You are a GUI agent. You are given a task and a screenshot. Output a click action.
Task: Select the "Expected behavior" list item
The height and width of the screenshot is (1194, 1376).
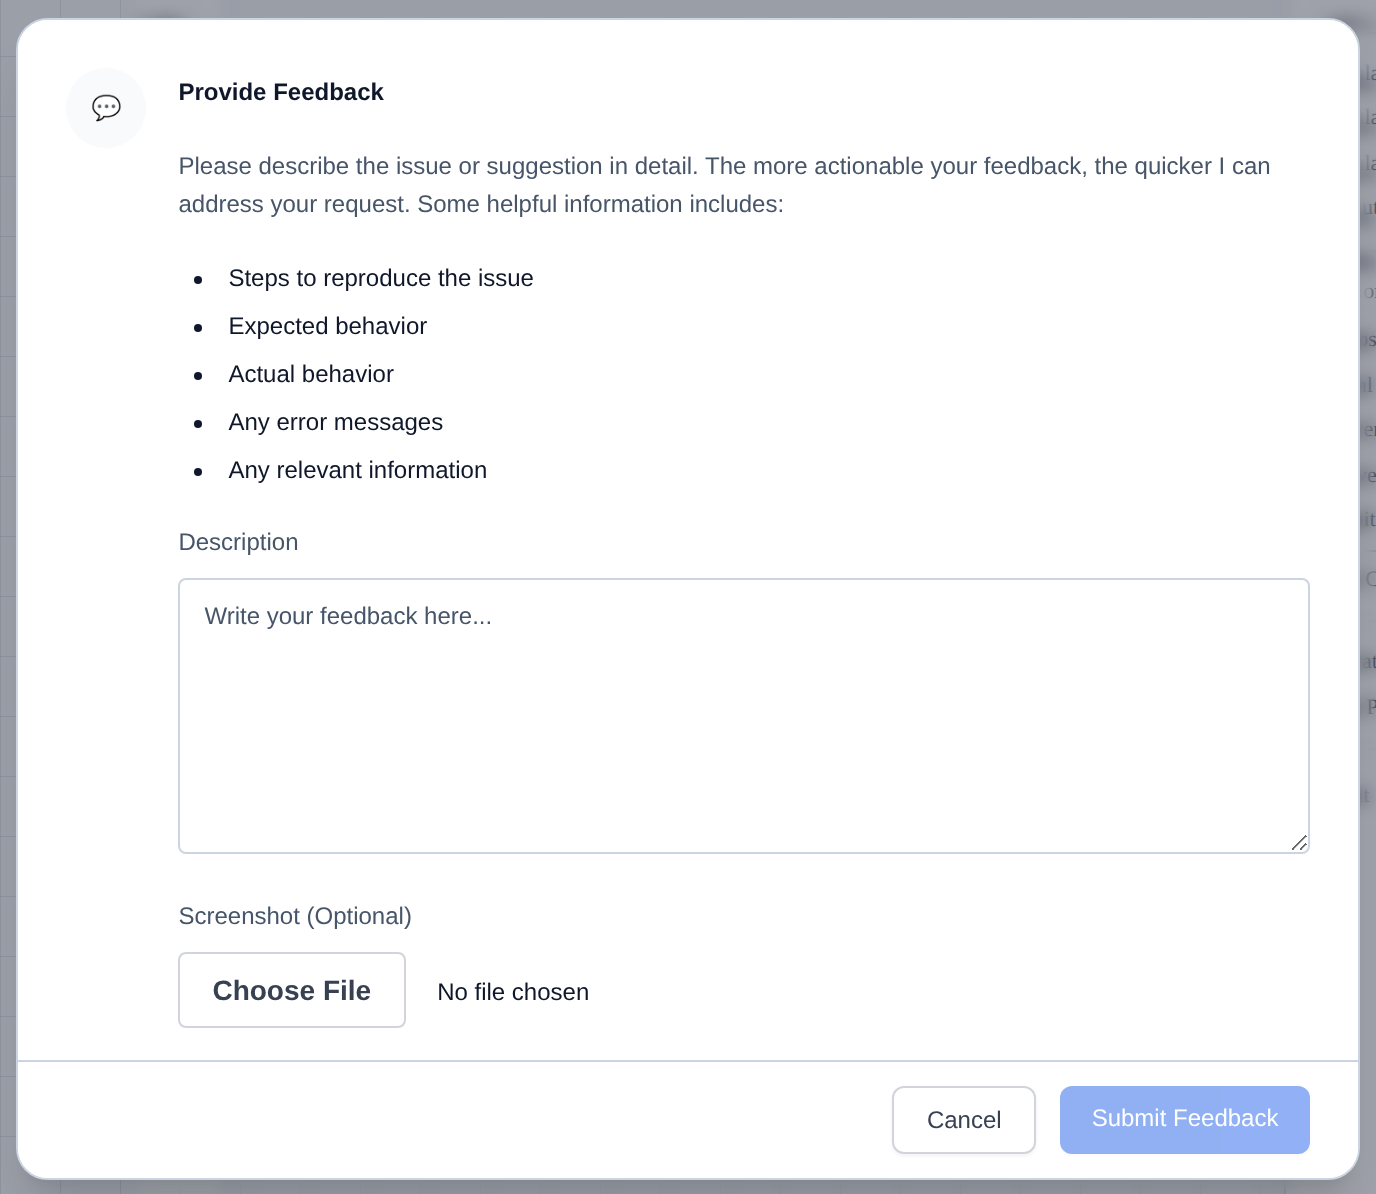pyautogui.click(x=328, y=326)
